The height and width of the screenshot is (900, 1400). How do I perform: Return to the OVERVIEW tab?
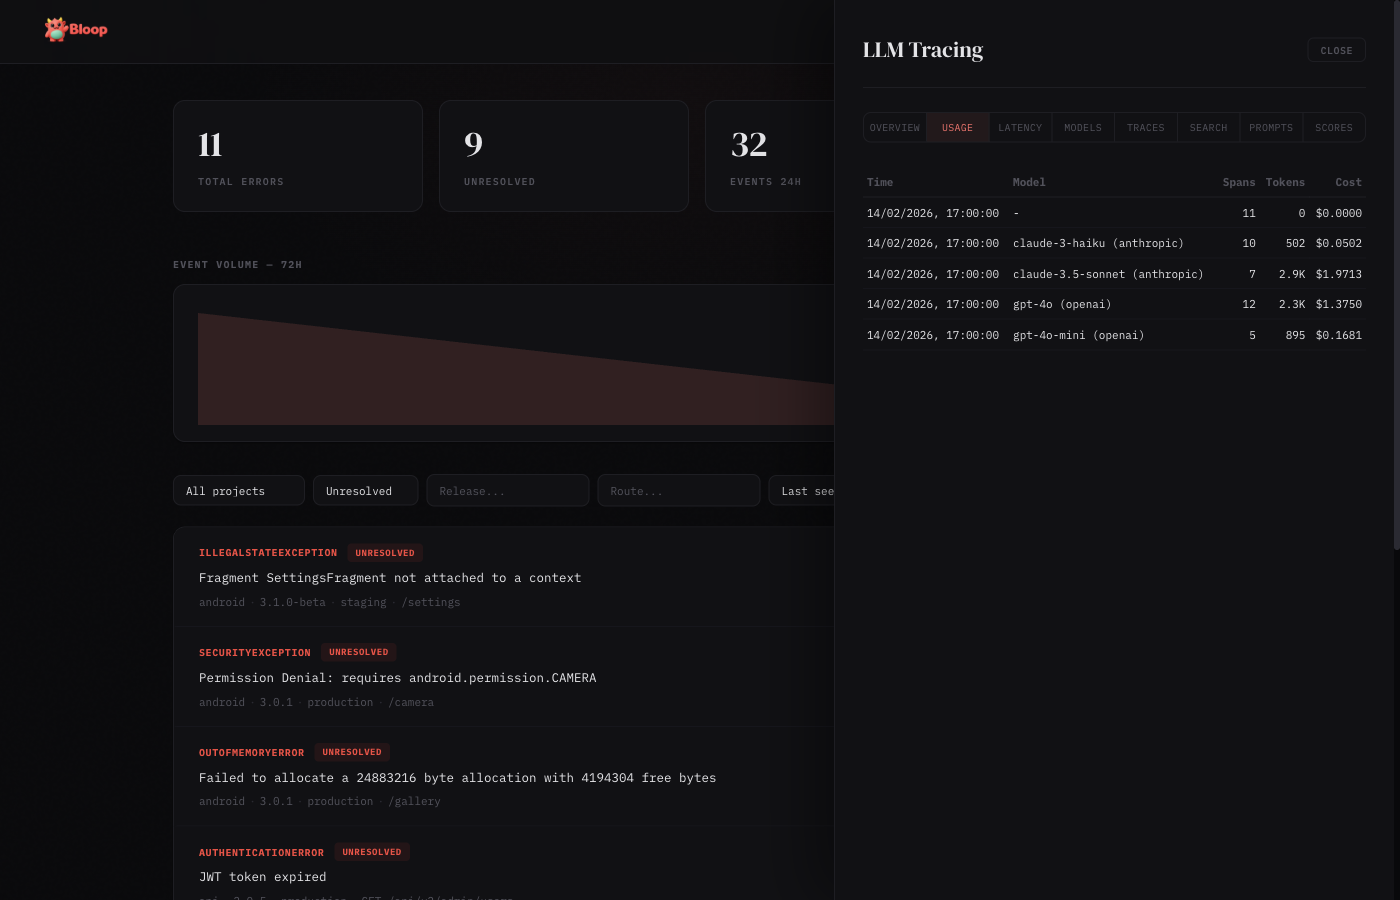tap(894, 127)
